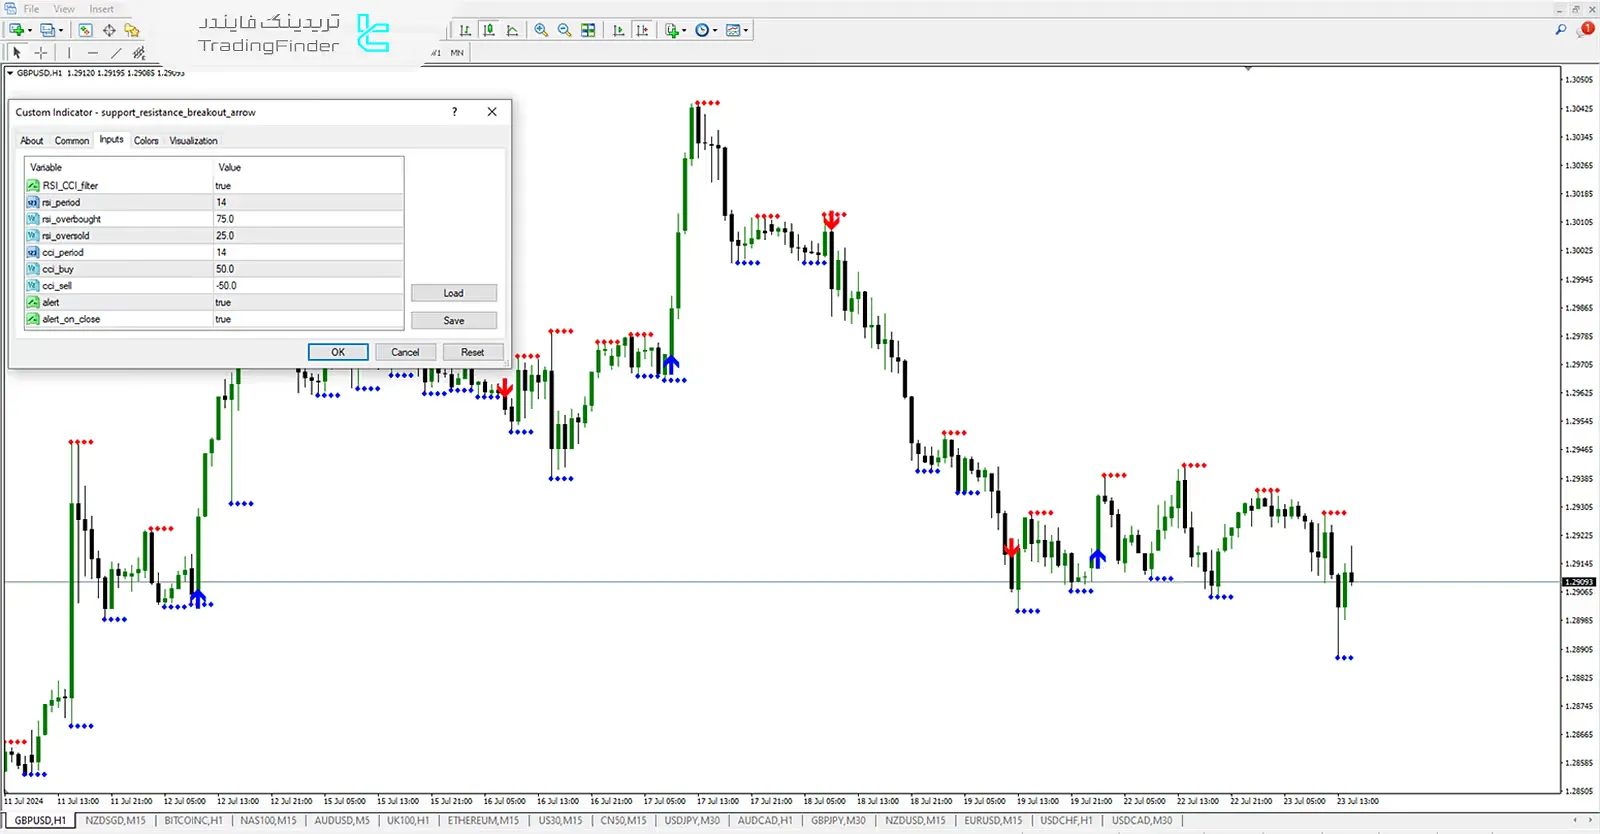Open the periodicity clock dropdown arrow

715,31
